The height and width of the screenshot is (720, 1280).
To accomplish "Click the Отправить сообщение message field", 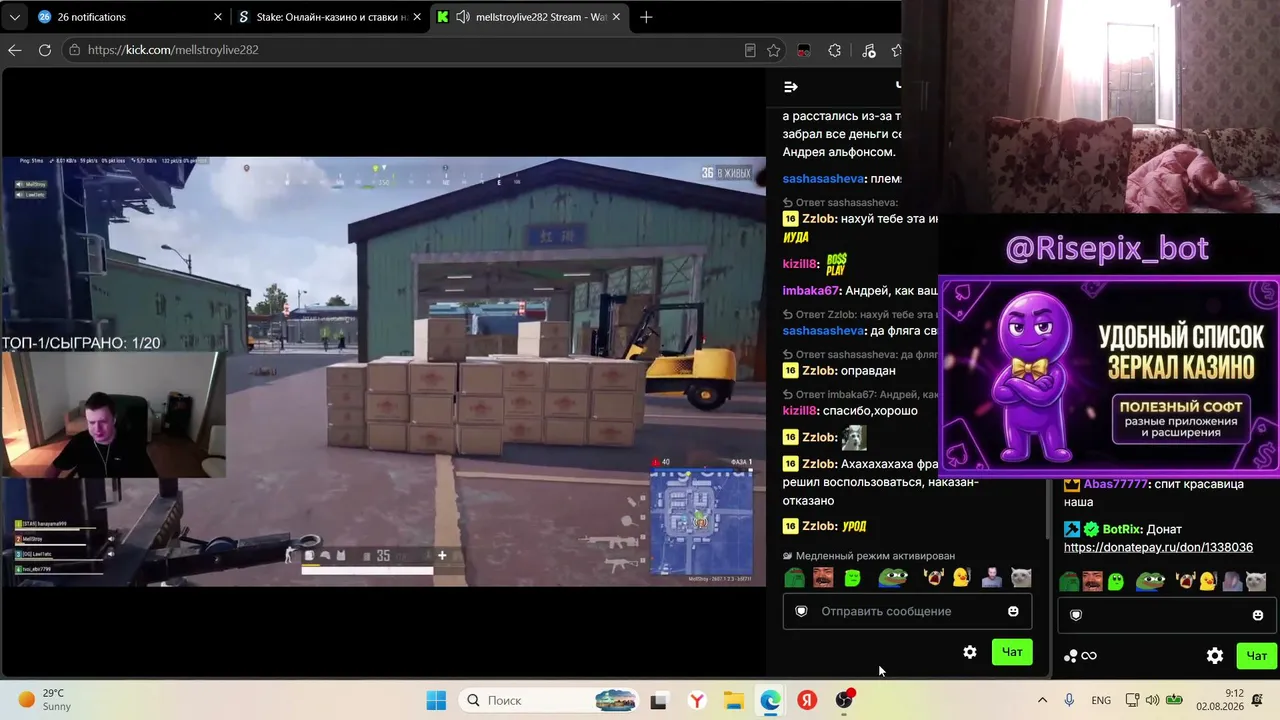I will (907, 611).
